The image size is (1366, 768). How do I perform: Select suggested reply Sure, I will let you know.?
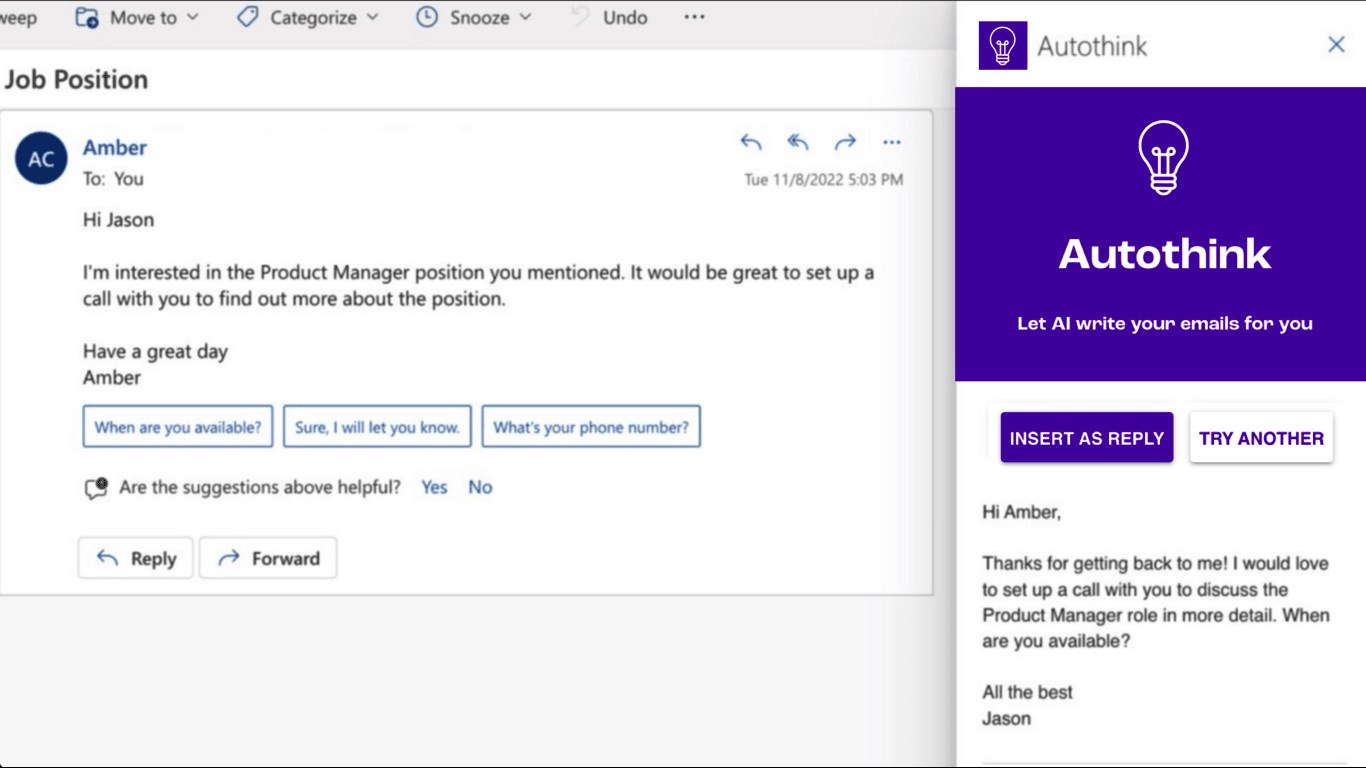point(377,427)
